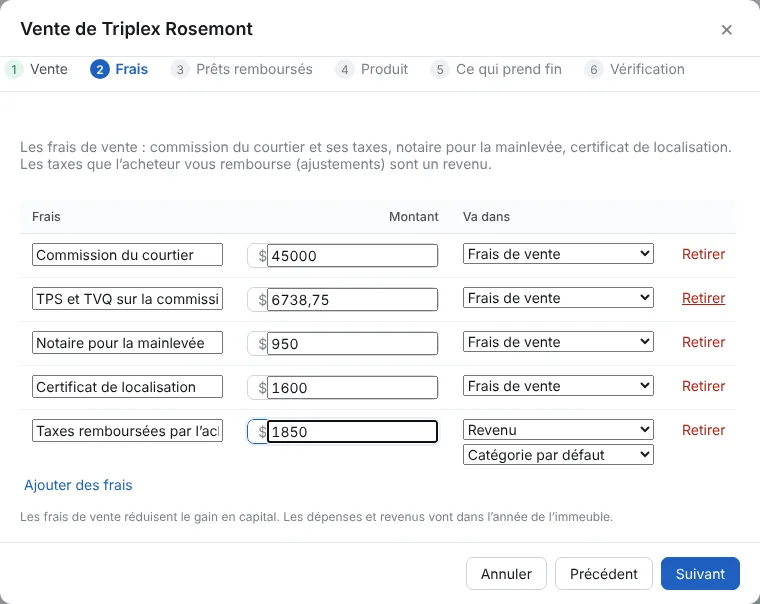Edit the TPS et TVQ name field

pyautogui.click(x=127, y=299)
